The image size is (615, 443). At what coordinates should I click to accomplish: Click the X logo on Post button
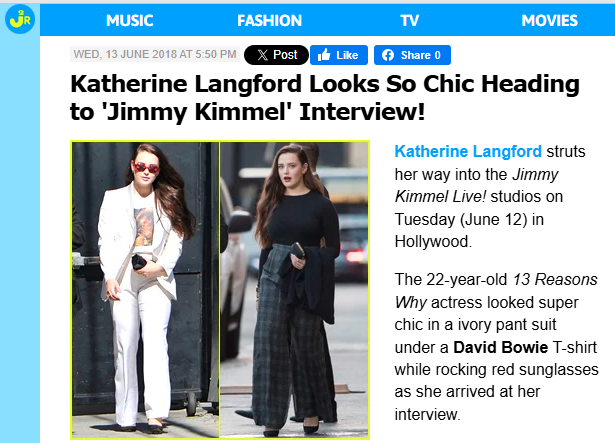tap(262, 55)
